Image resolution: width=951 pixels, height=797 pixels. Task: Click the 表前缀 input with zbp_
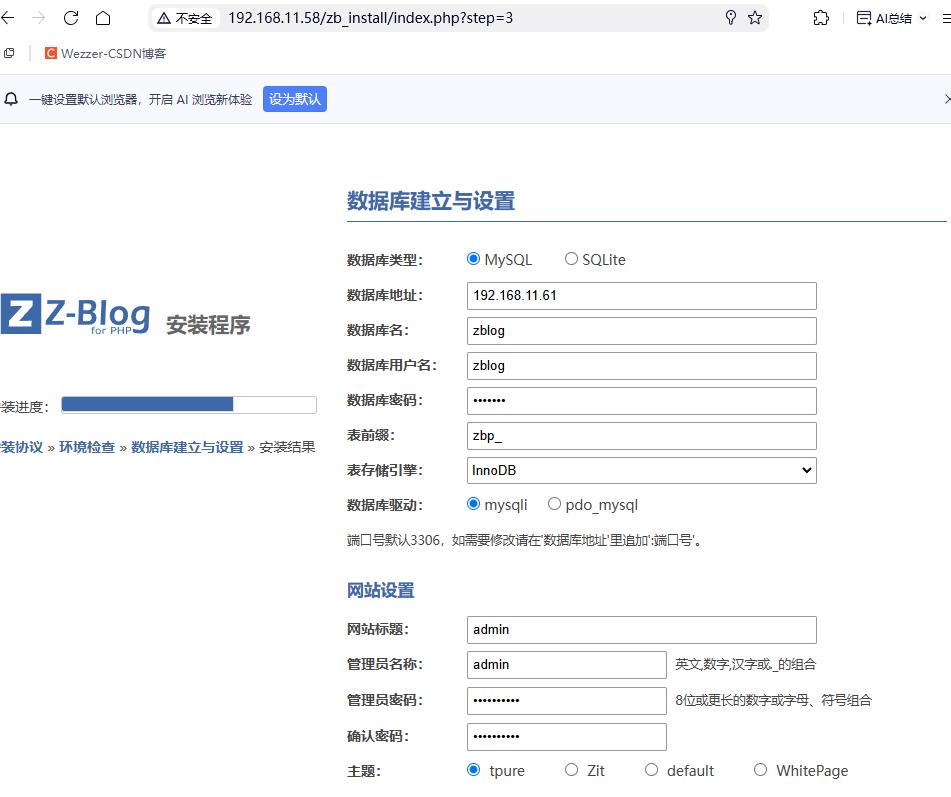tap(642, 436)
